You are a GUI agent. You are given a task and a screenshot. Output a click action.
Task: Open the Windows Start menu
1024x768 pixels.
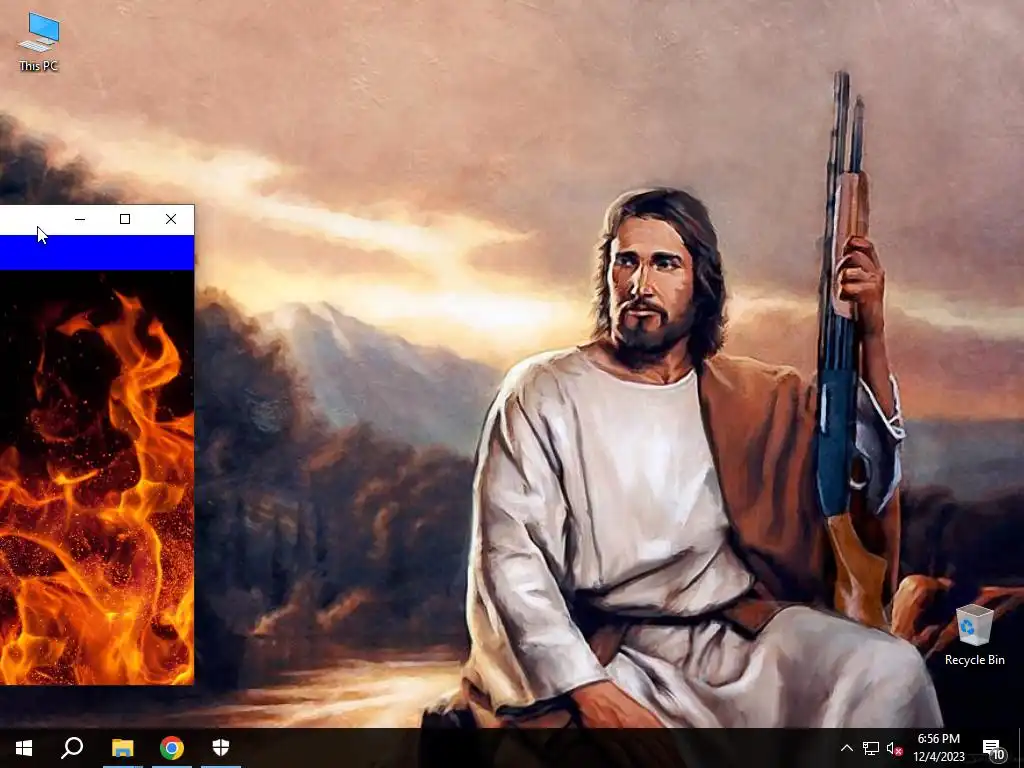24,748
